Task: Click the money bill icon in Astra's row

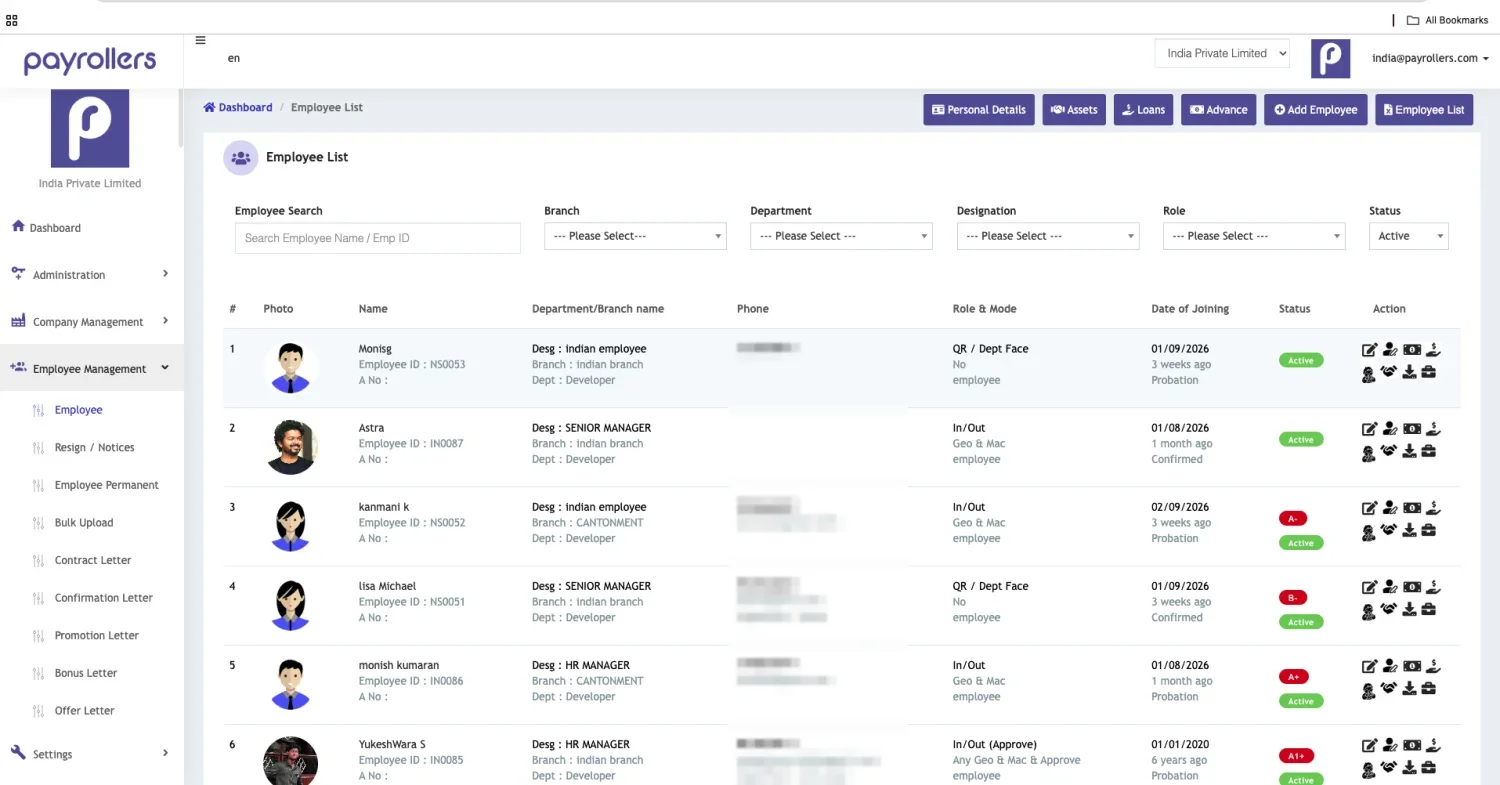Action: point(1411,429)
